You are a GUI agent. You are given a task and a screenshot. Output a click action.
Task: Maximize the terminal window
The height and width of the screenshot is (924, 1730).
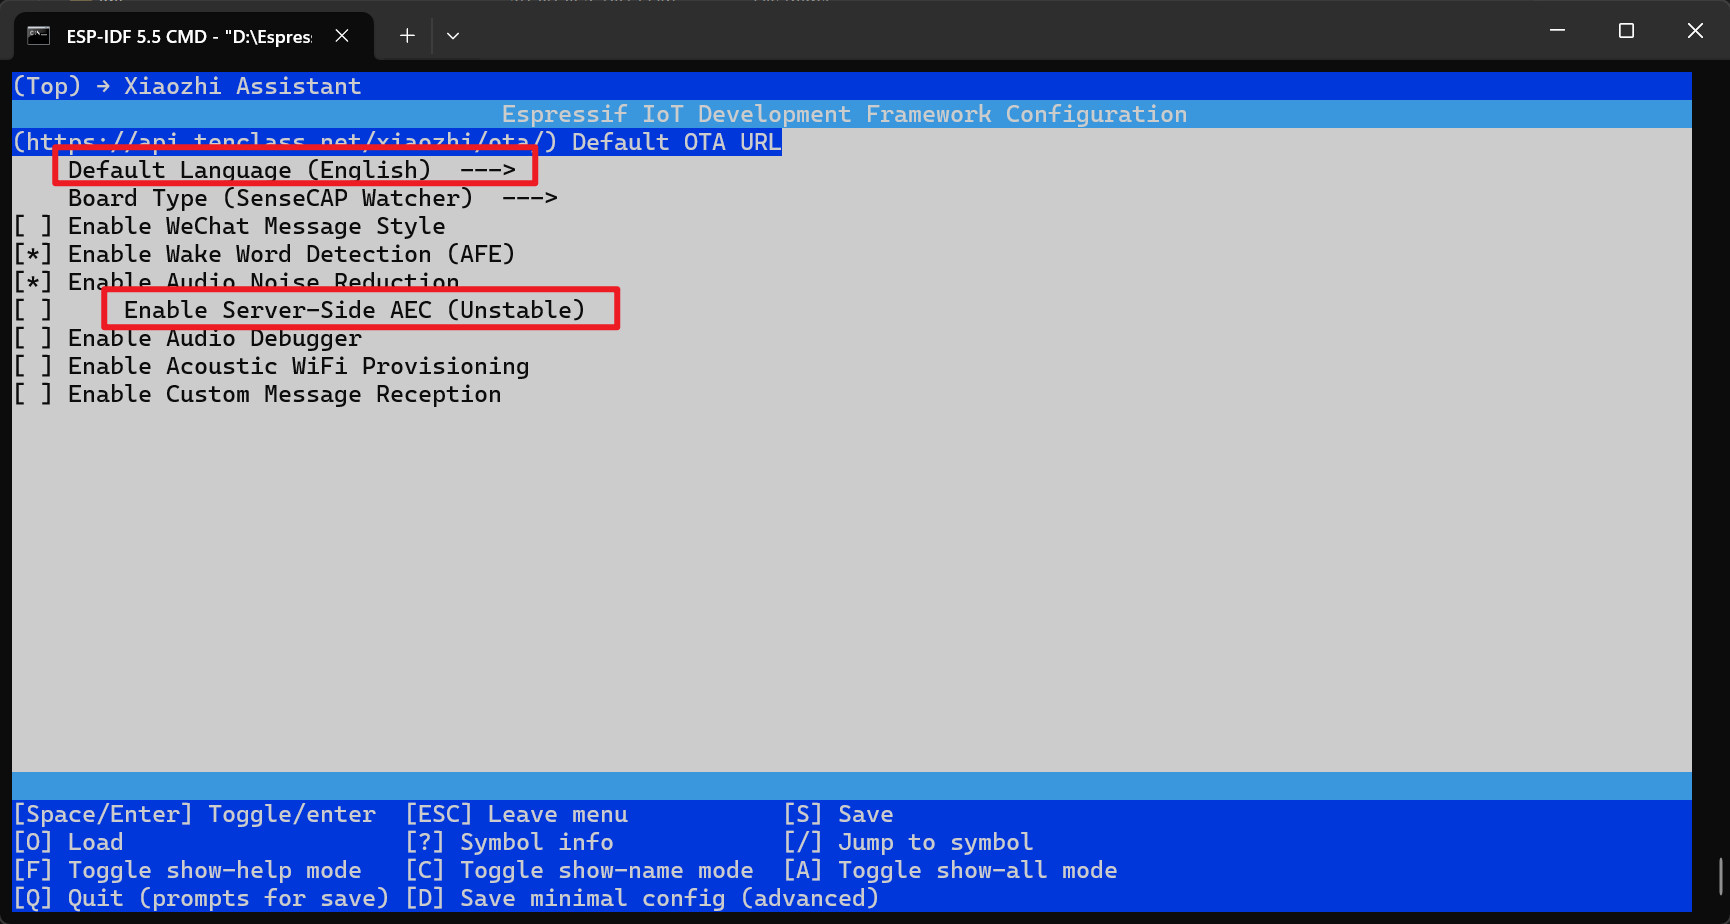point(1626,31)
